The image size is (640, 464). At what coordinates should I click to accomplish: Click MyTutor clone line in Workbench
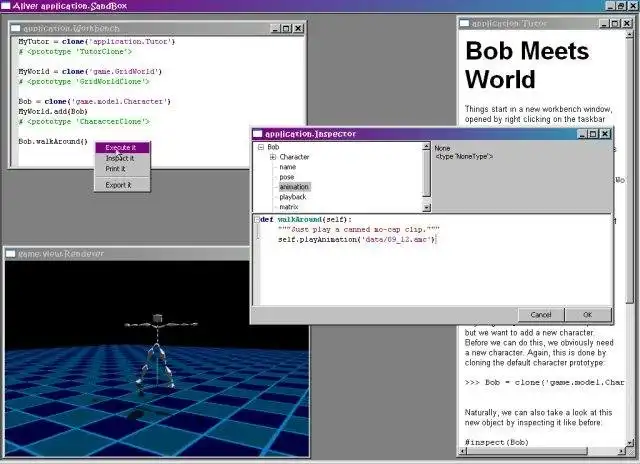point(97,42)
